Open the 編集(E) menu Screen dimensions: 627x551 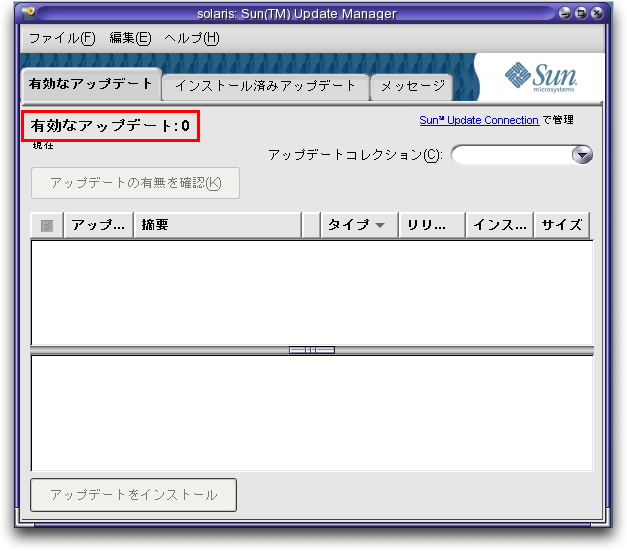point(130,38)
